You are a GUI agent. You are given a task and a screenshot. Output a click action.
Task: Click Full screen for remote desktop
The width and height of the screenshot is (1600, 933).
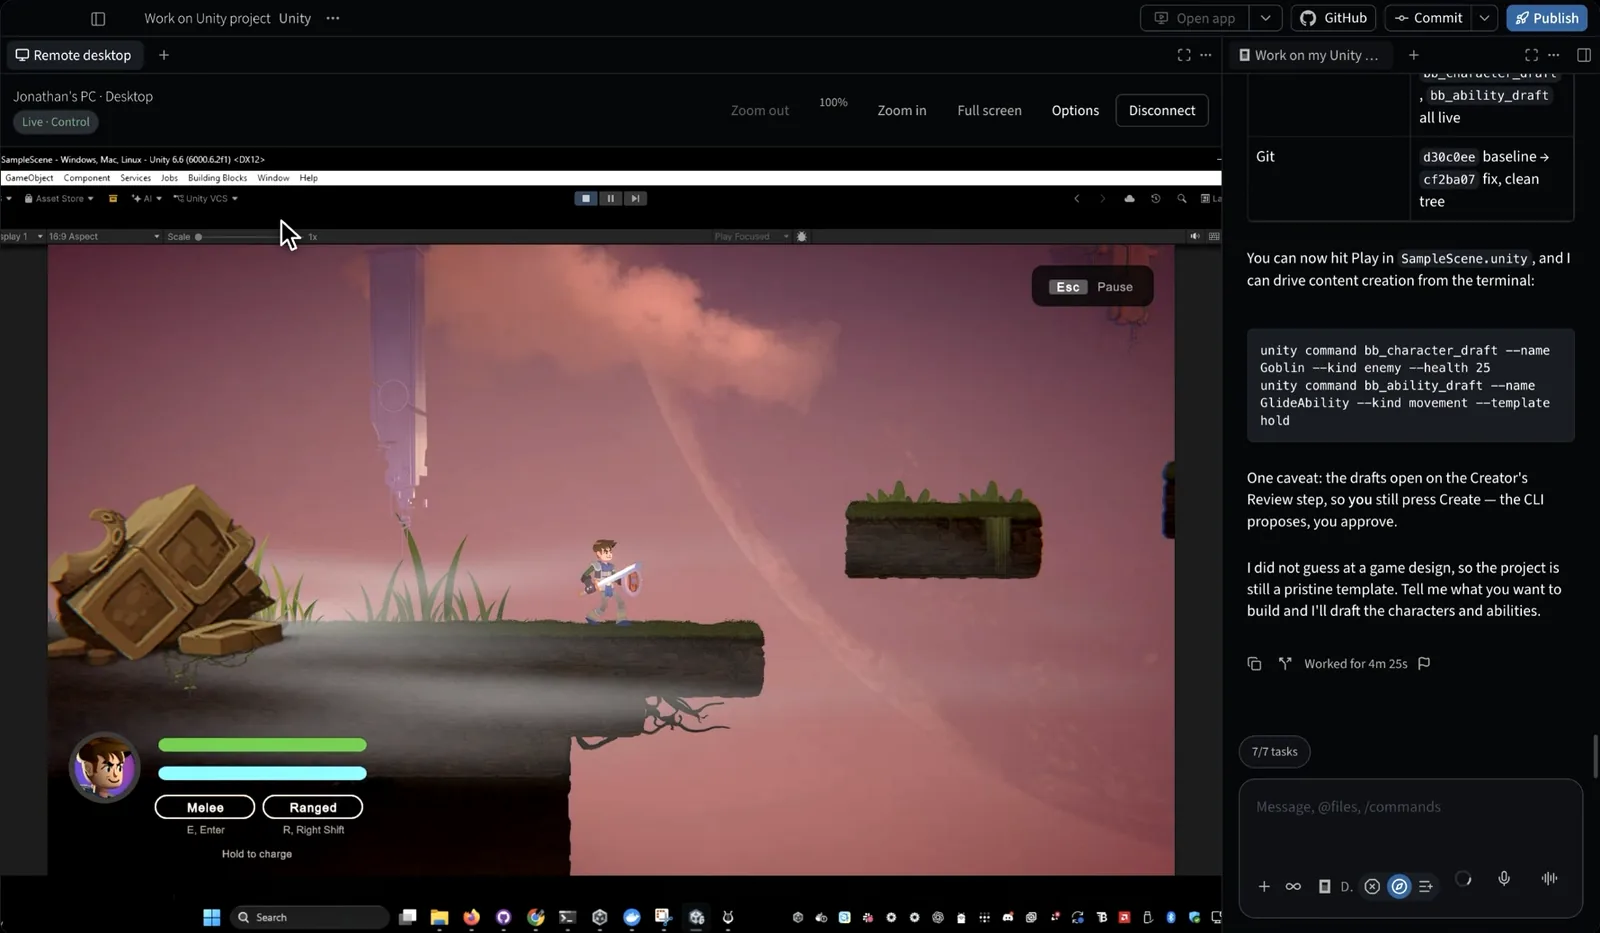click(989, 110)
